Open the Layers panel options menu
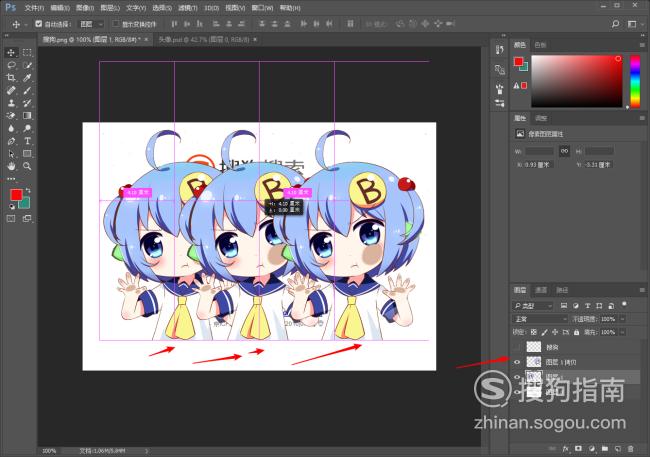 coord(642,290)
